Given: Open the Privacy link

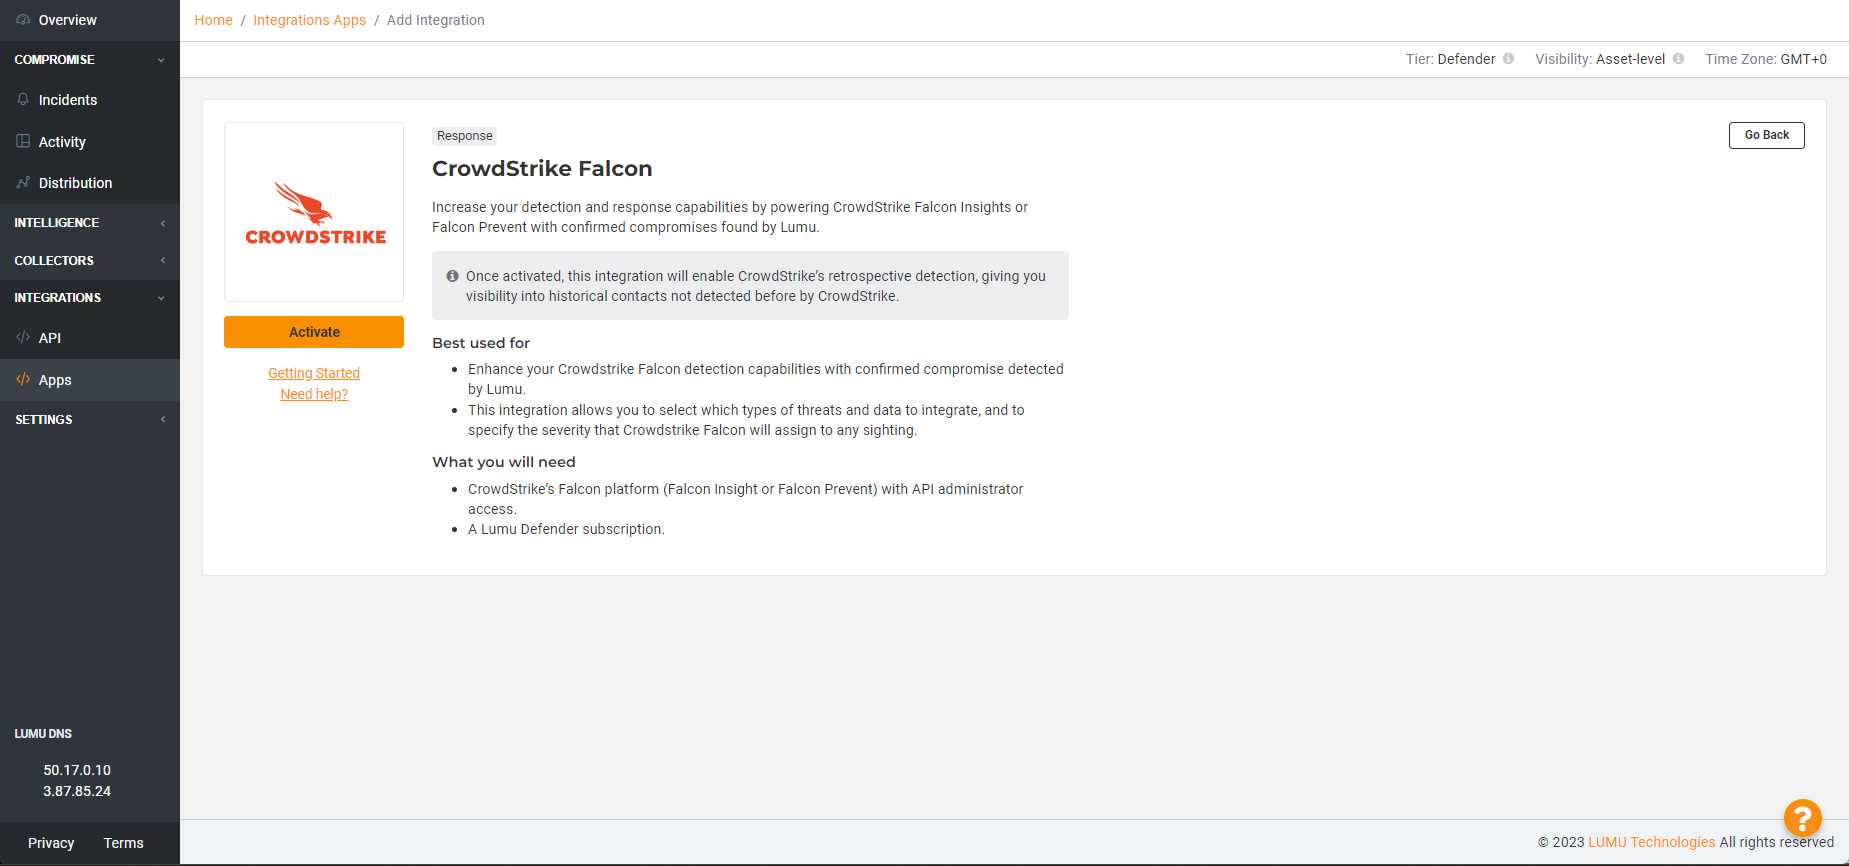Looking at the screenshot, I should (51, 843).
